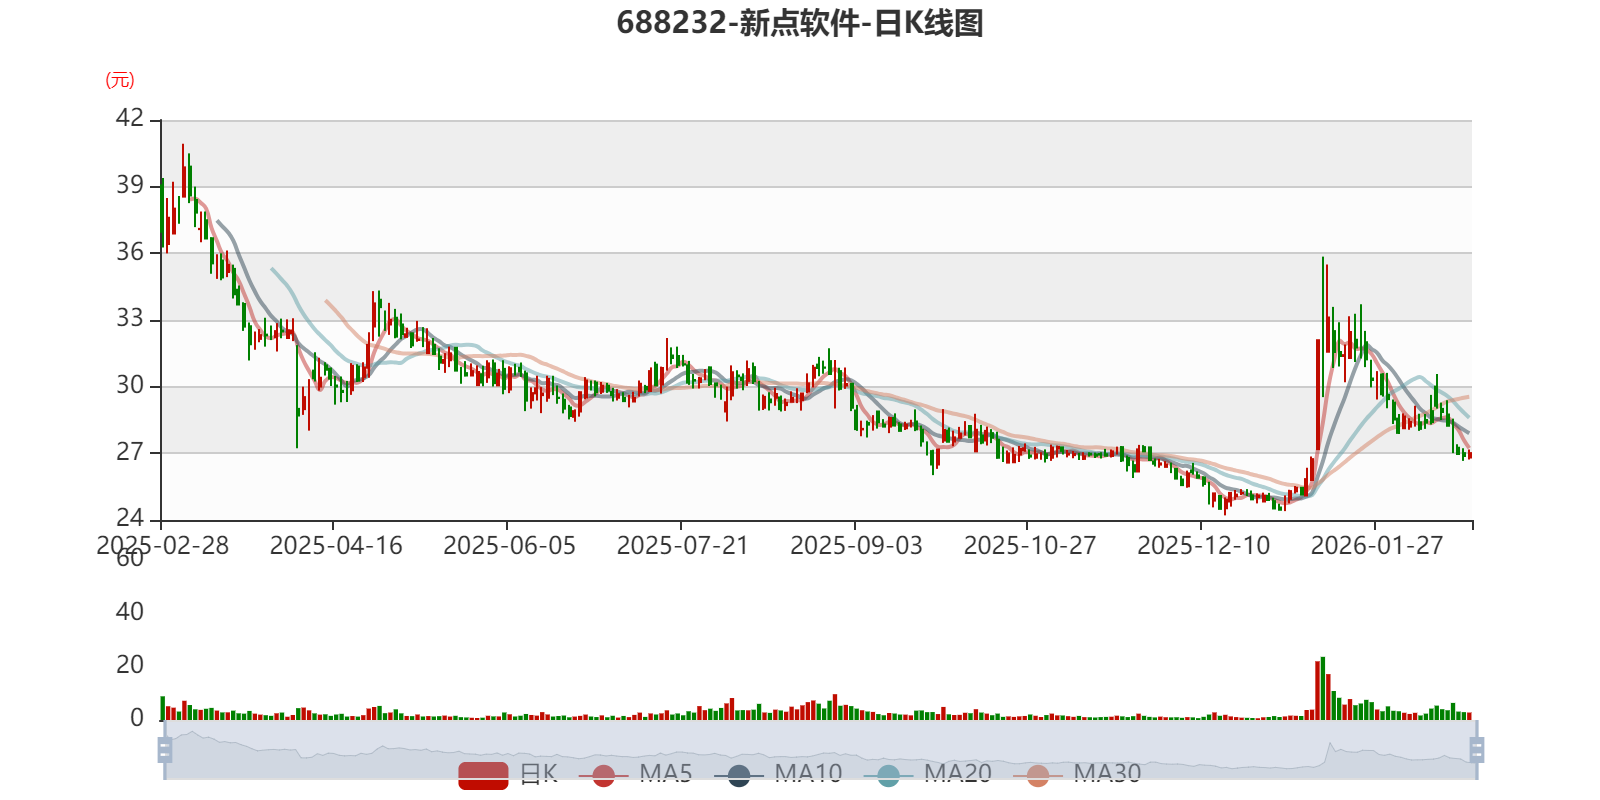Click price axis label 27
This screenshot has width=1600, height=800.
point(130,452)
